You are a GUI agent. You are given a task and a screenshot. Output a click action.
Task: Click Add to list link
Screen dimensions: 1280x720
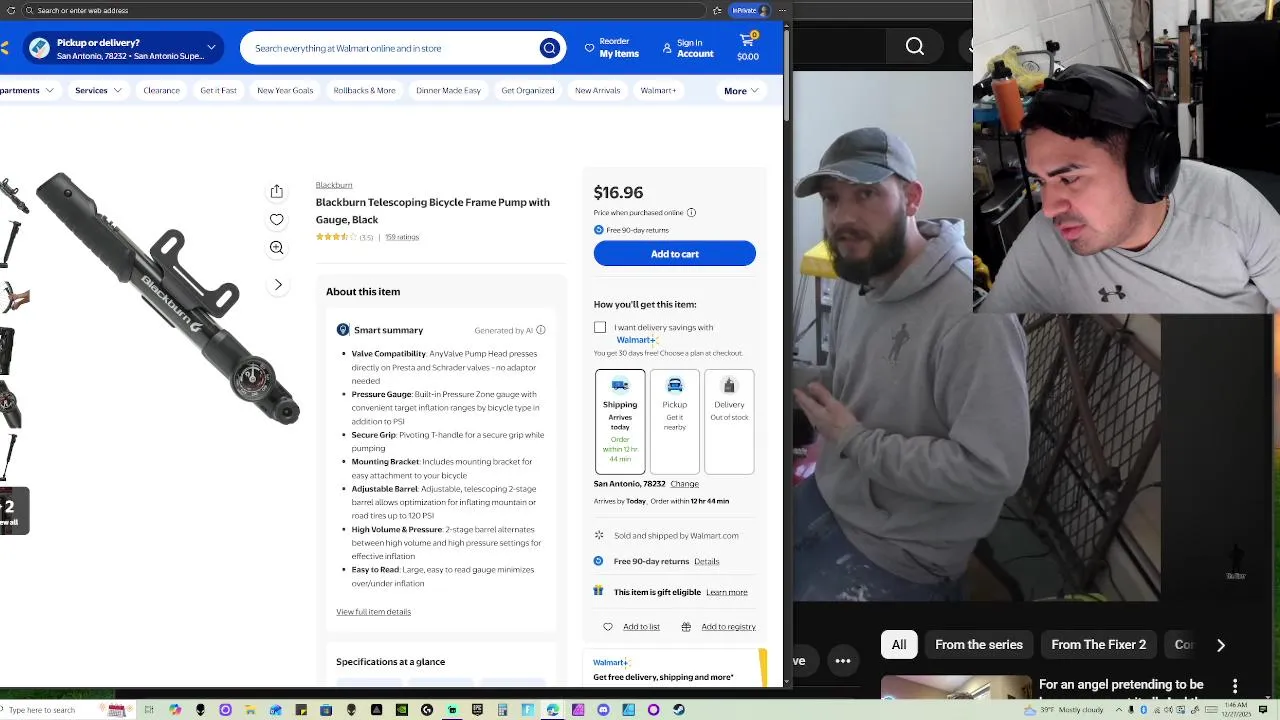(641, 627)
